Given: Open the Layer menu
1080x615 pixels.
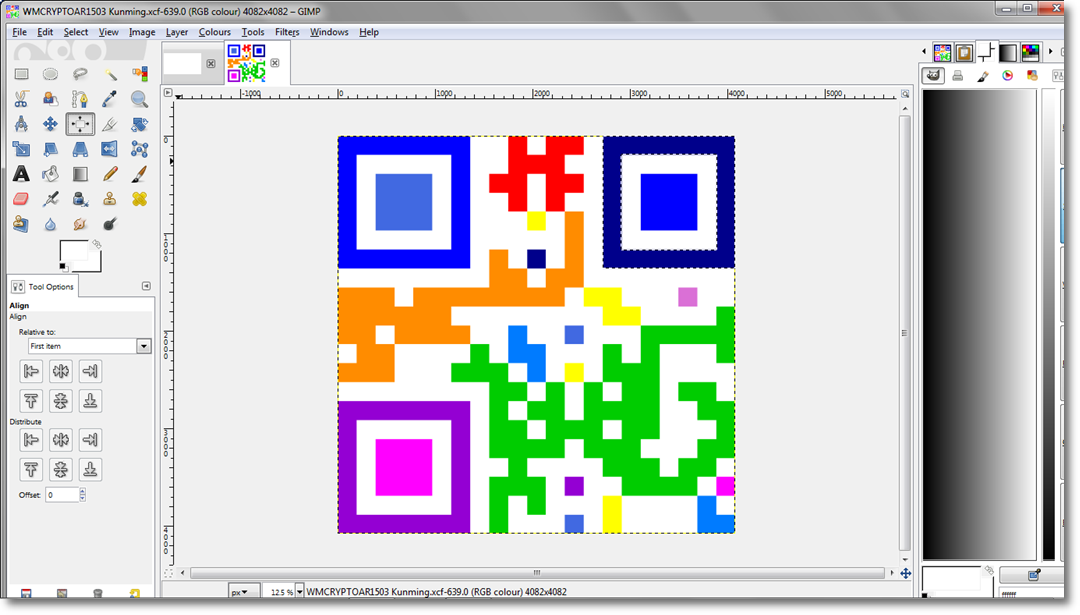Looking at the screenshot, I should pyautogui.click(x=176, y=32).
